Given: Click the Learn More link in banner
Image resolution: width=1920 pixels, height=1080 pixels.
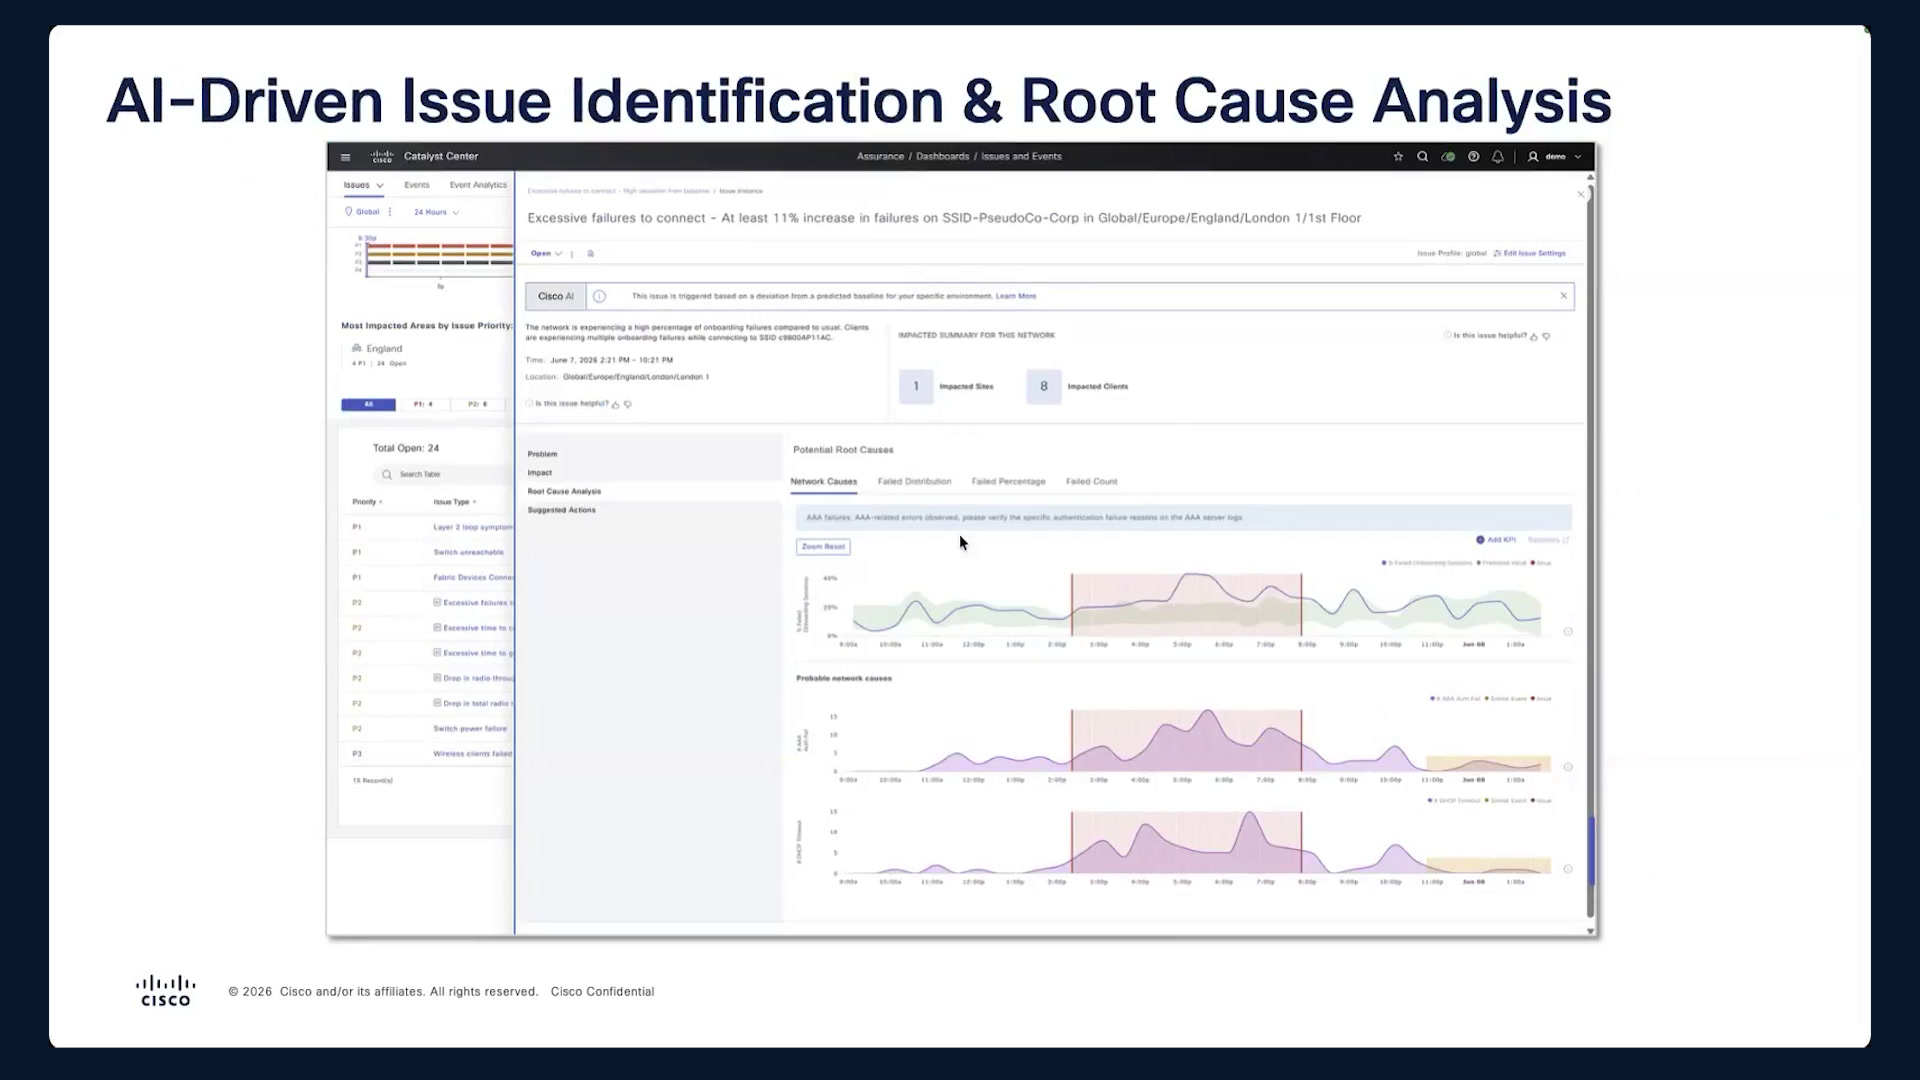Looking at the screenshot, I should (1016, 296).
